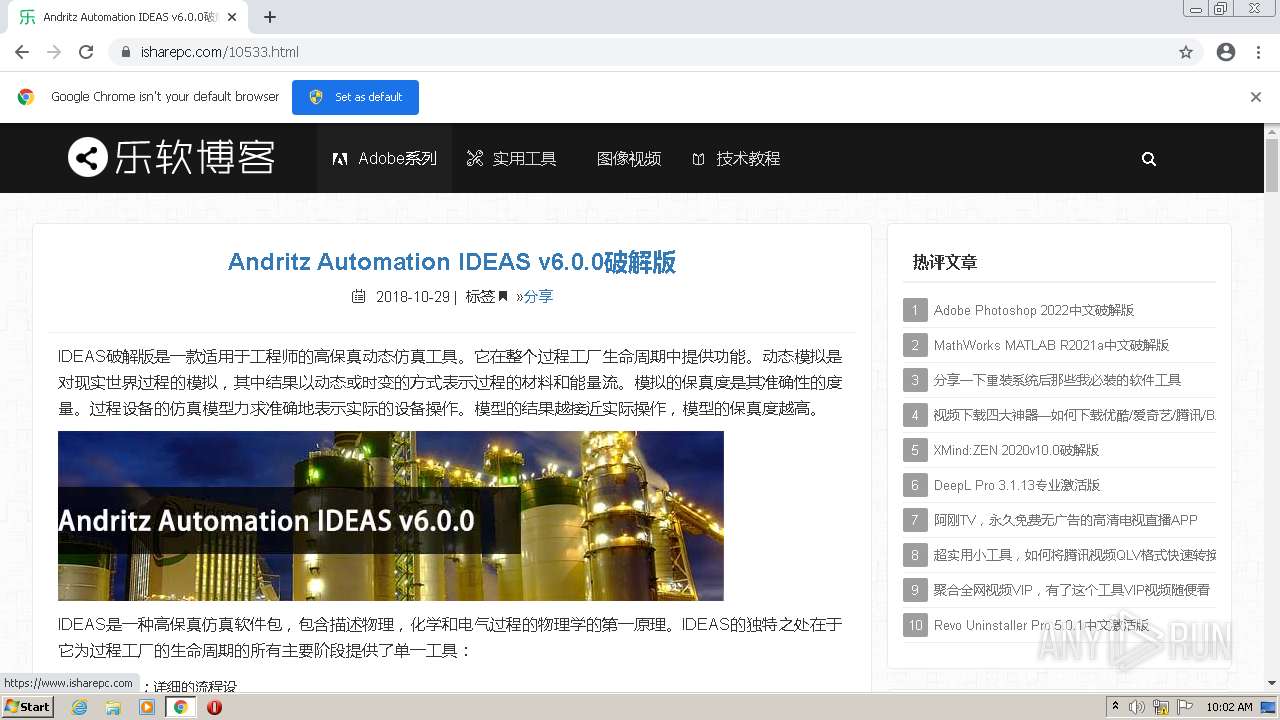Screen dimensions: 1280x720
Task: Click the 分享 share link
Action: tap(538, 296)
